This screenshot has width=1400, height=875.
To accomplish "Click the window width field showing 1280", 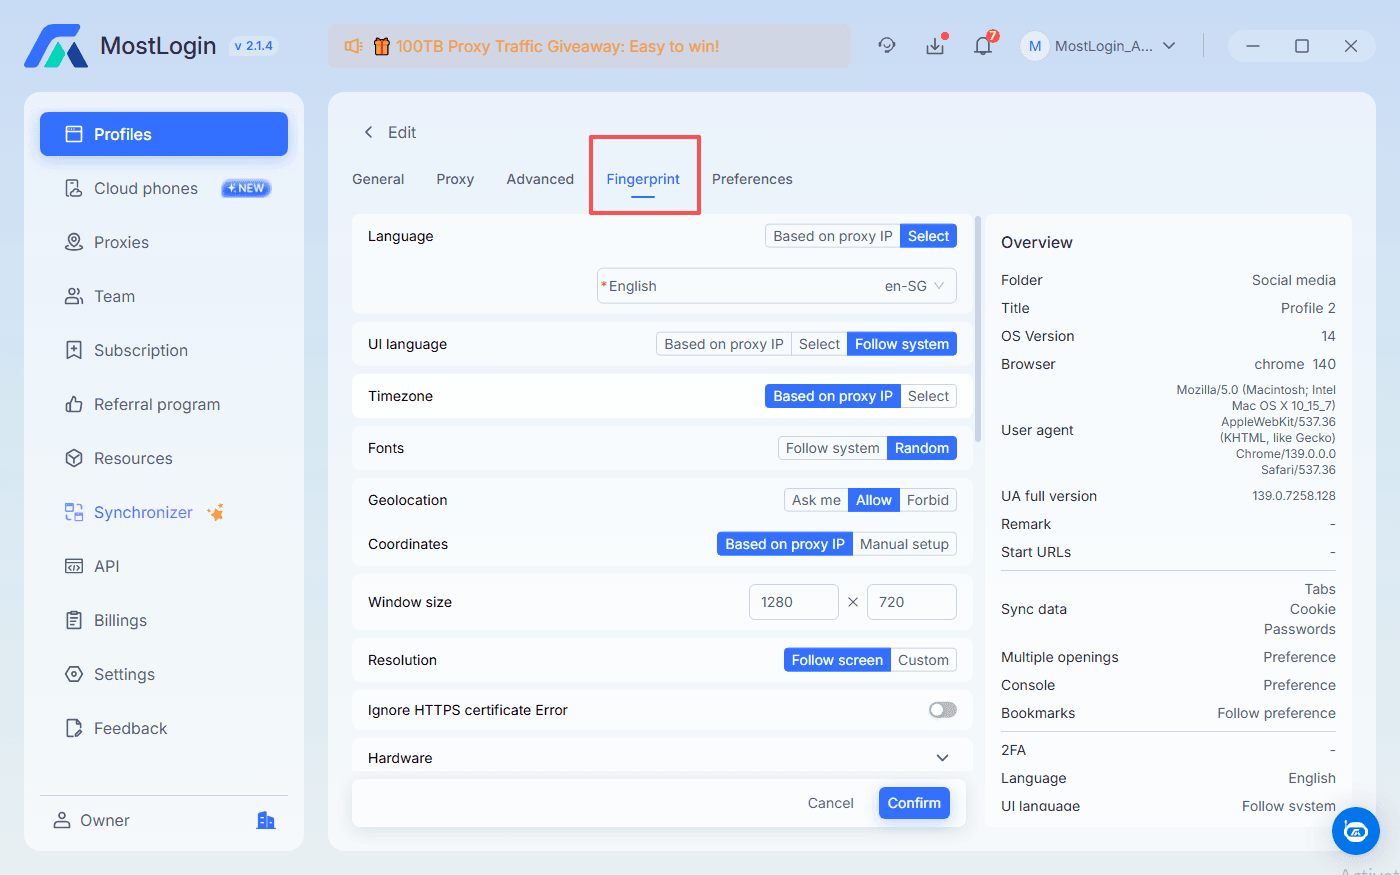I will 793,602.
